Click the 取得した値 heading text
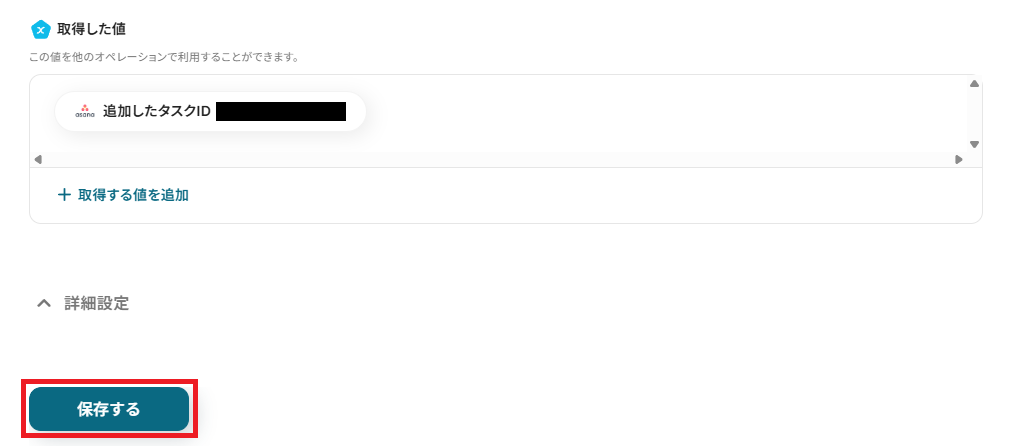The image size is (1018, 446). pos(91,29)
